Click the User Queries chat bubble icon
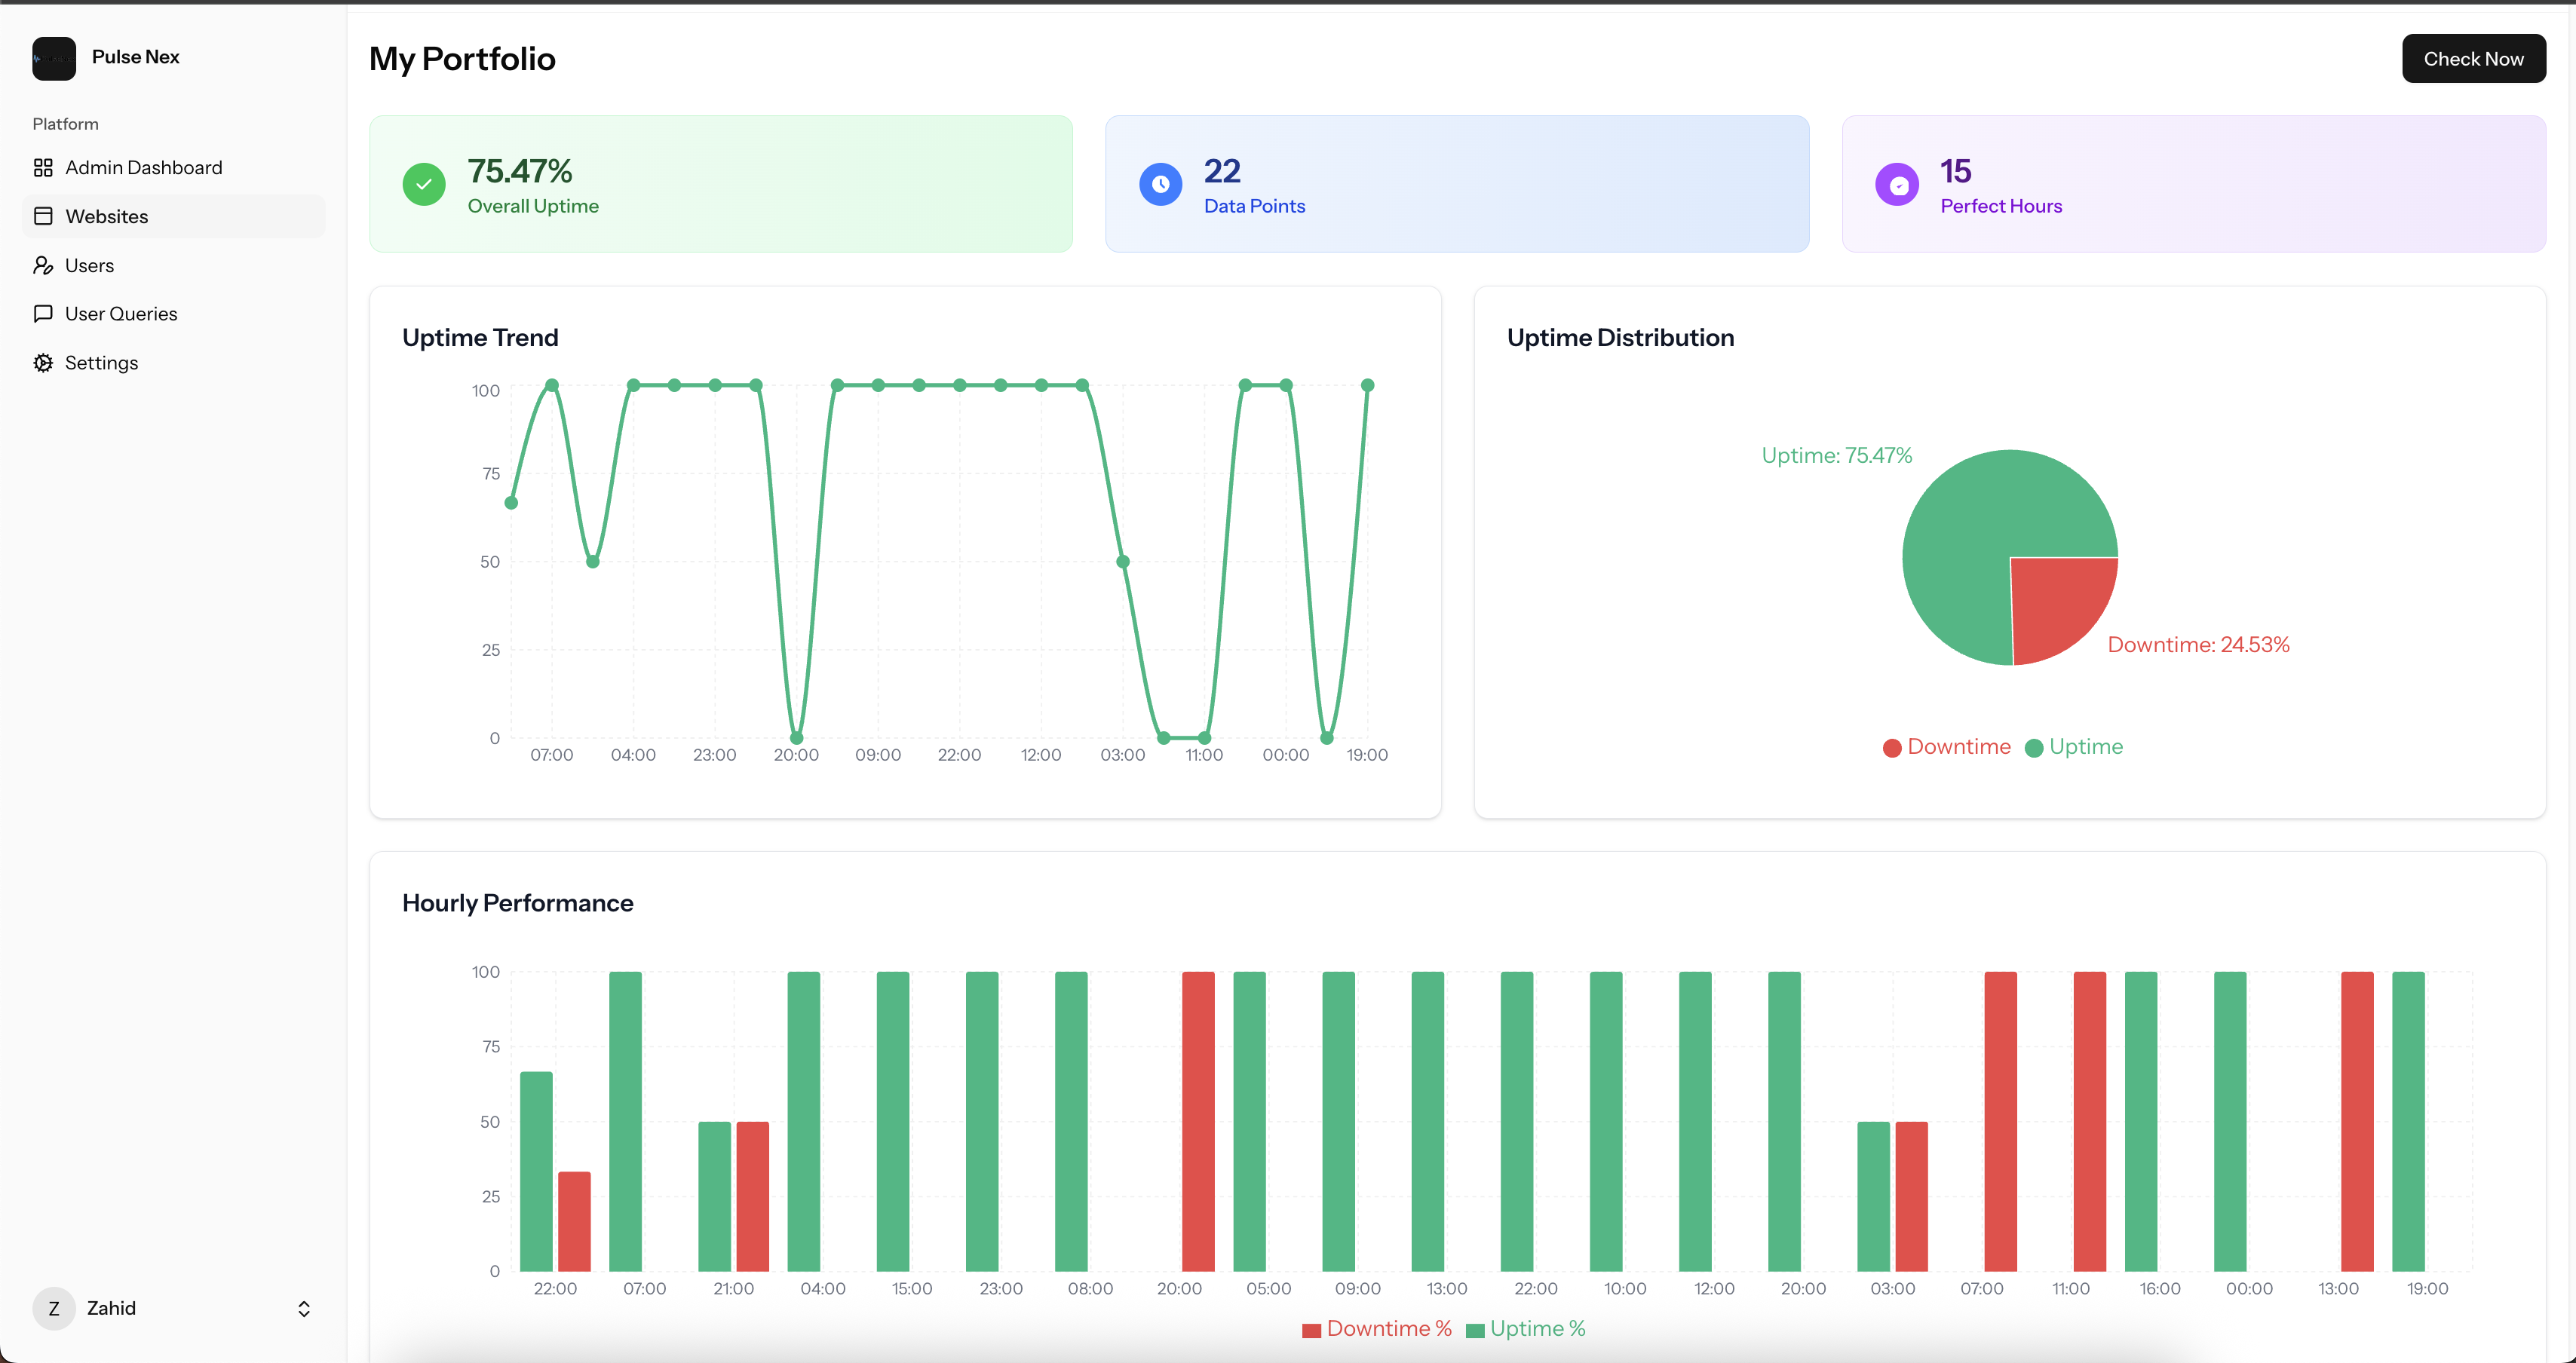2576x1363 pixels. [x=43, y=313]
